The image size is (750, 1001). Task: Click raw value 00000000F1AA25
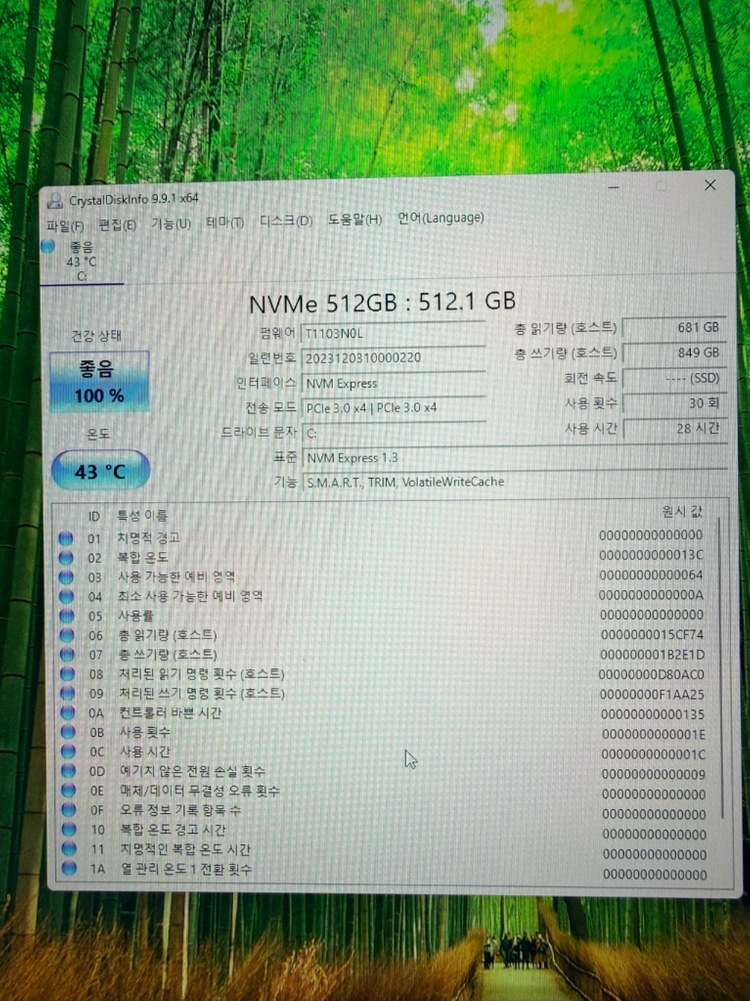[x=652, y=695]
